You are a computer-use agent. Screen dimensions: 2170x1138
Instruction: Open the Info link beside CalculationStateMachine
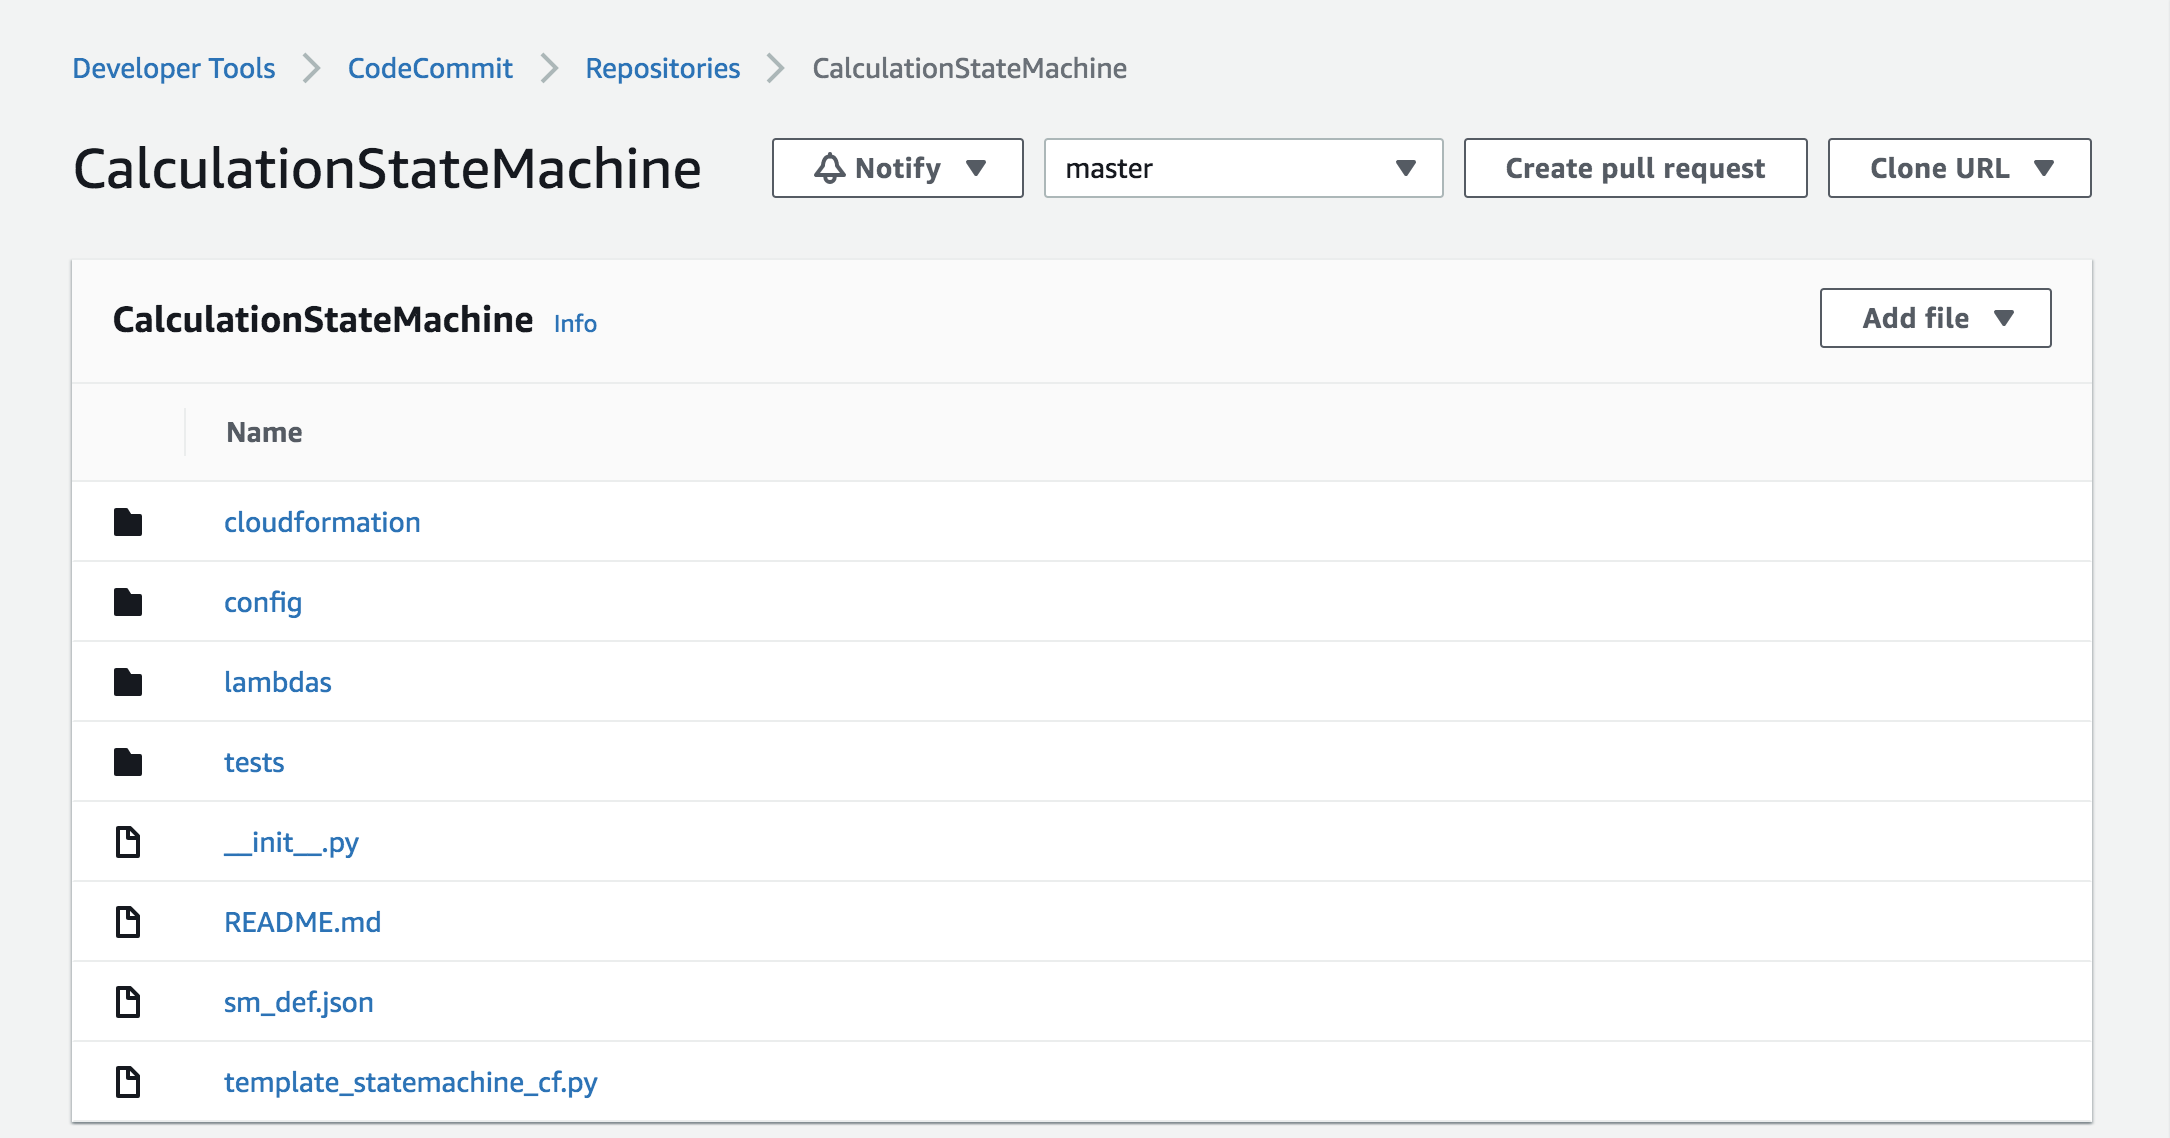pos(575,322)
